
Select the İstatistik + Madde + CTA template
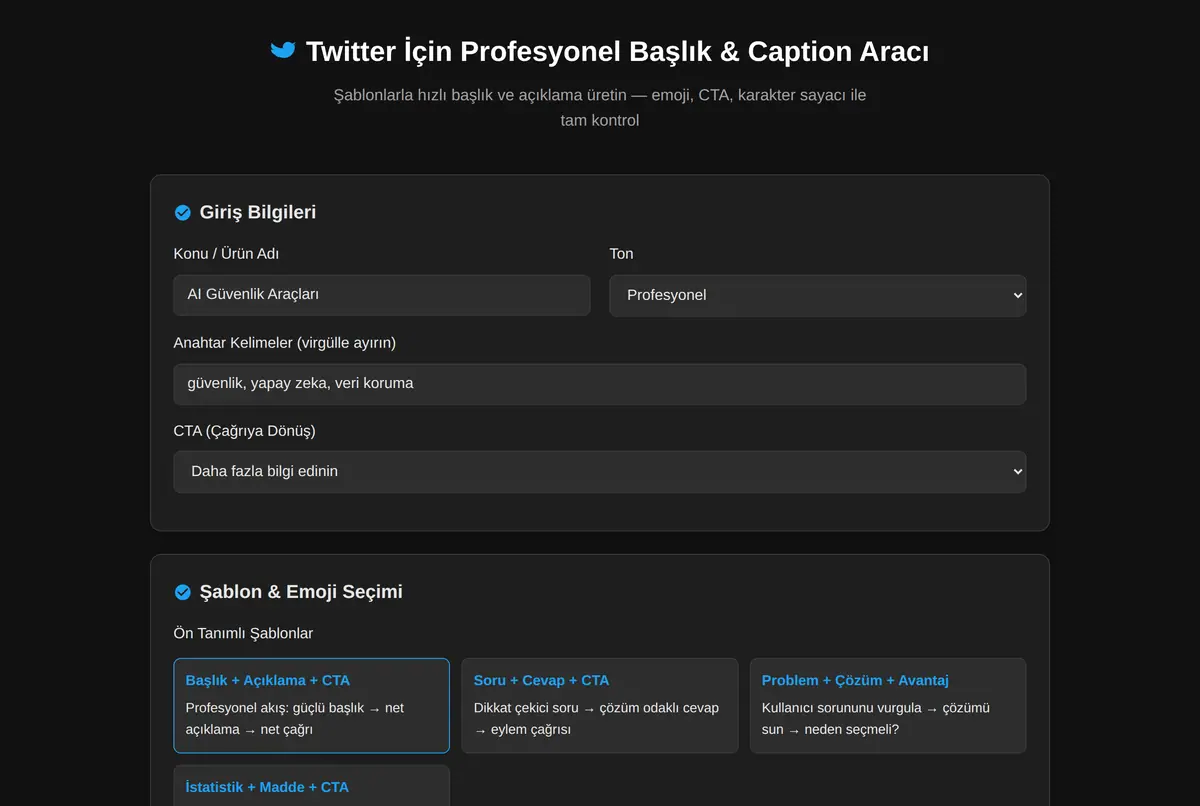(311, 786)
